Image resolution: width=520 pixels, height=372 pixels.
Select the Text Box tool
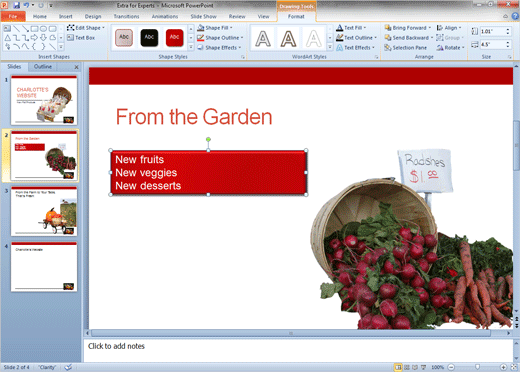coord(81,38)
